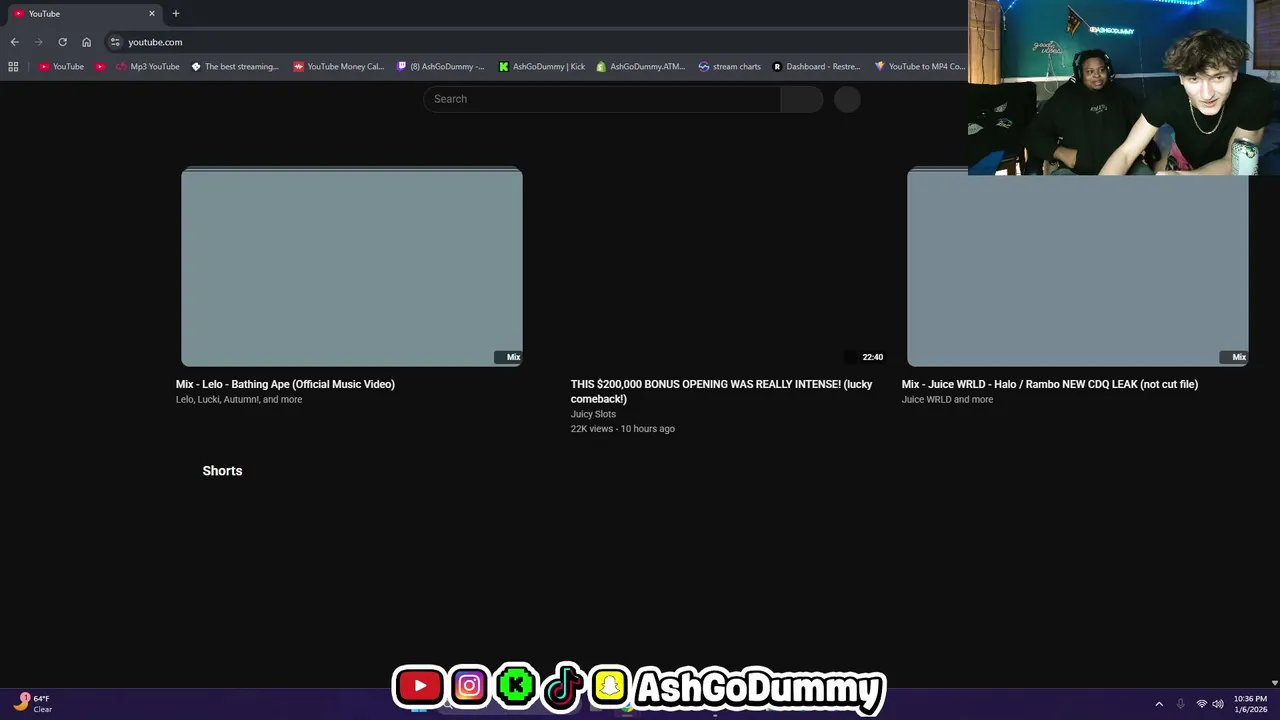Click the Shorts section heading

(222, 471)
